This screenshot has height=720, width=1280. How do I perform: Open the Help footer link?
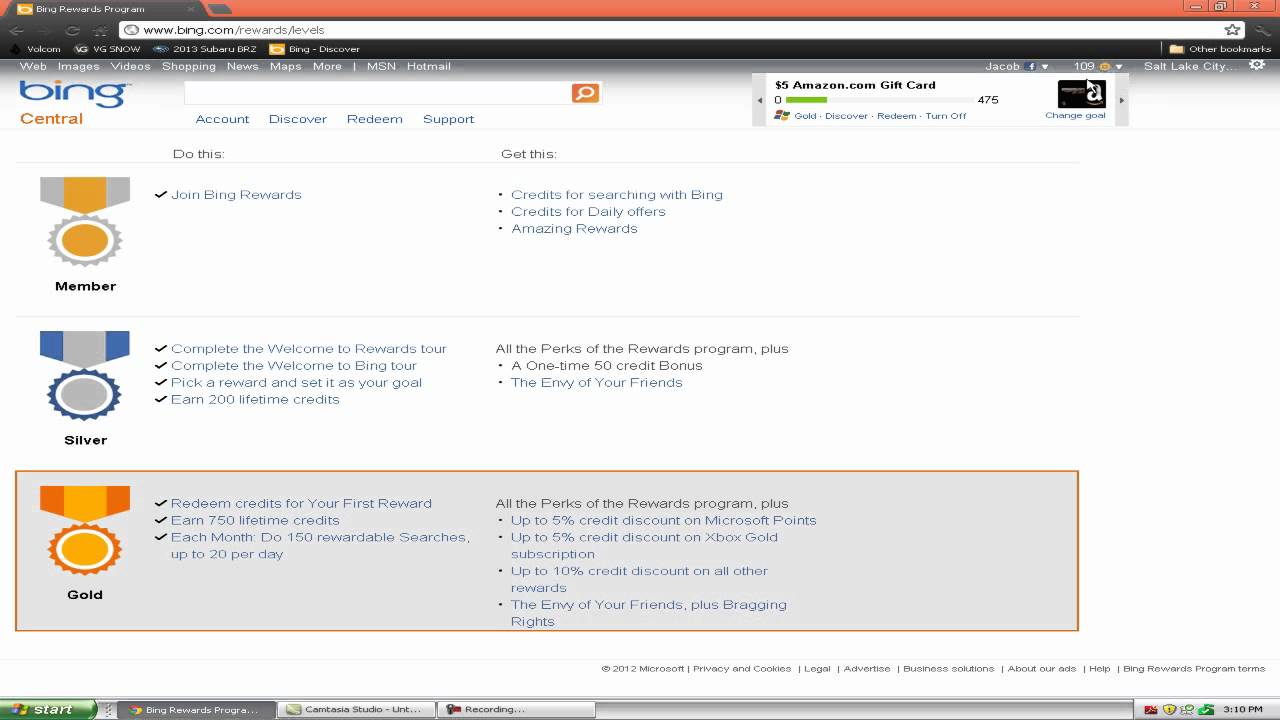(x=1100, y=669)
